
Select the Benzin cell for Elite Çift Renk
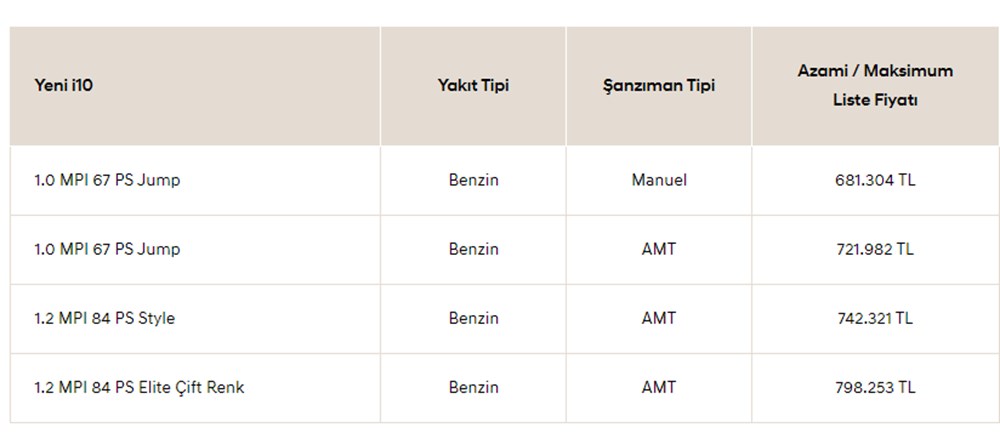pyautogui.click(x=473, y=387)
